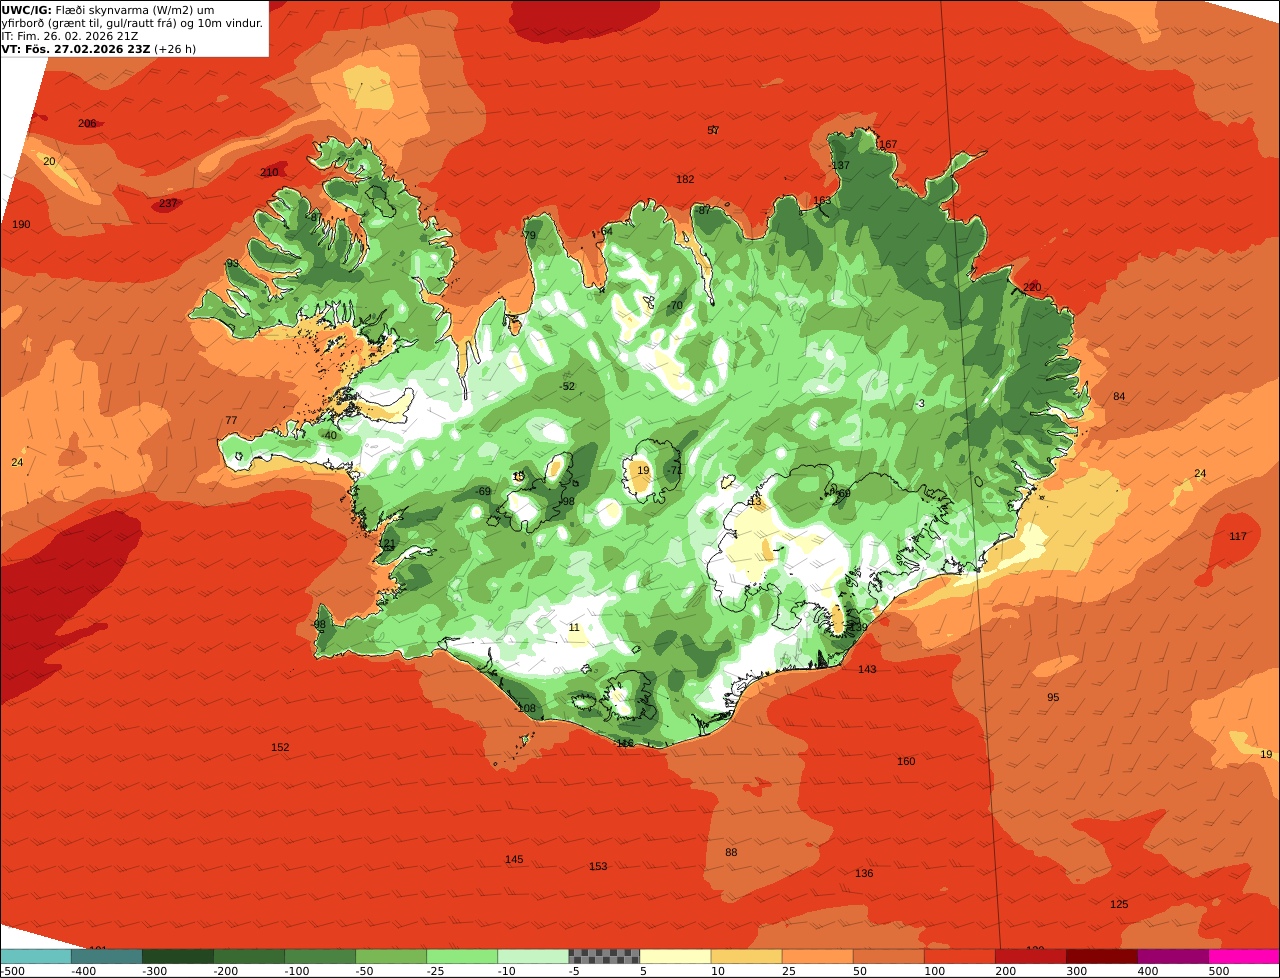
Task: Click the flux value '190' on the map
Action: (21, 224)
